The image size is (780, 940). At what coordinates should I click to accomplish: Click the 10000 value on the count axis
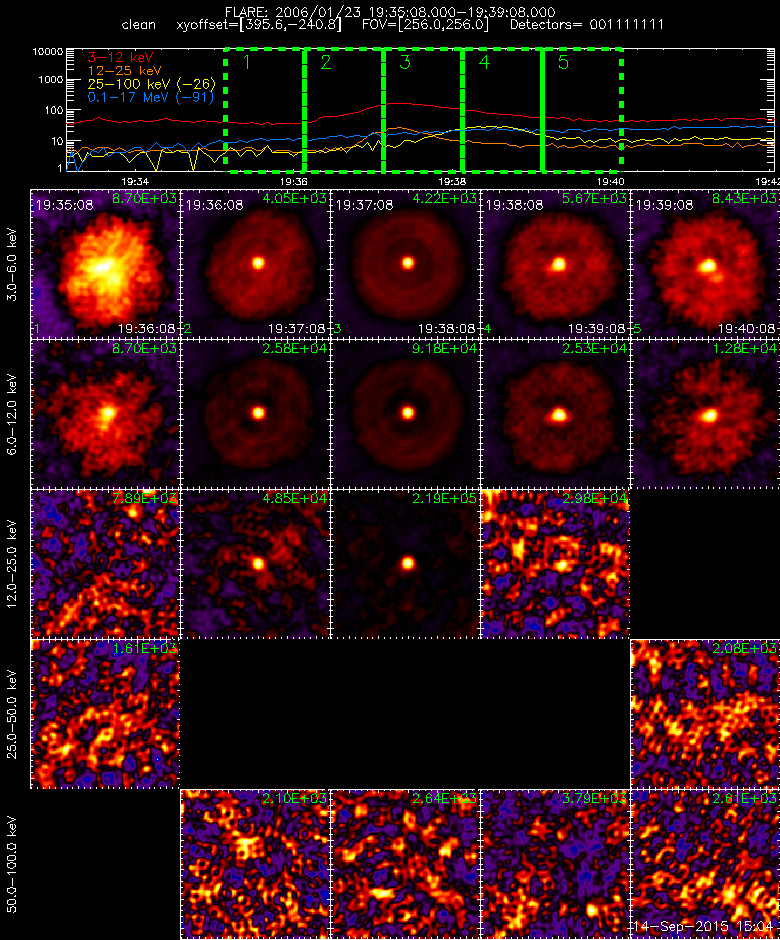tap(48, 52)
